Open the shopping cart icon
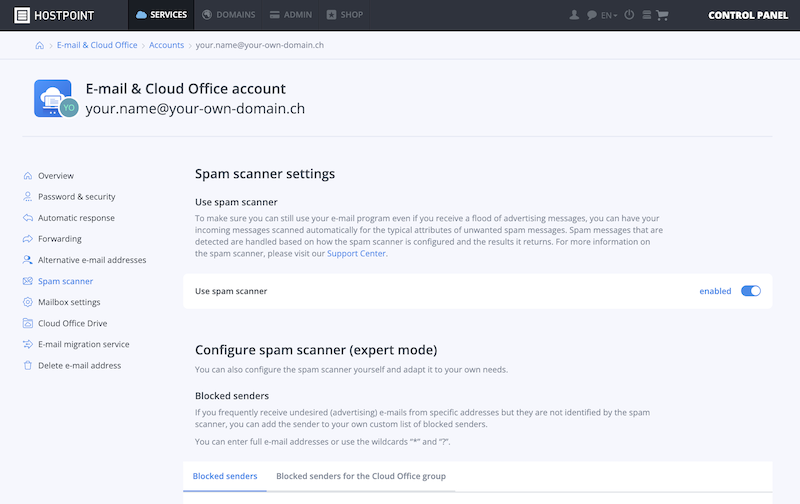This screenshot has height=504, width=800. 662,15
